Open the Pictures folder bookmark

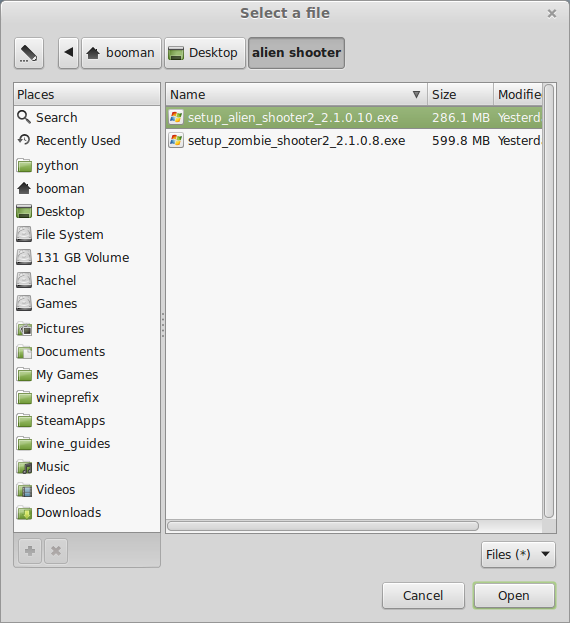coord(87,329)
